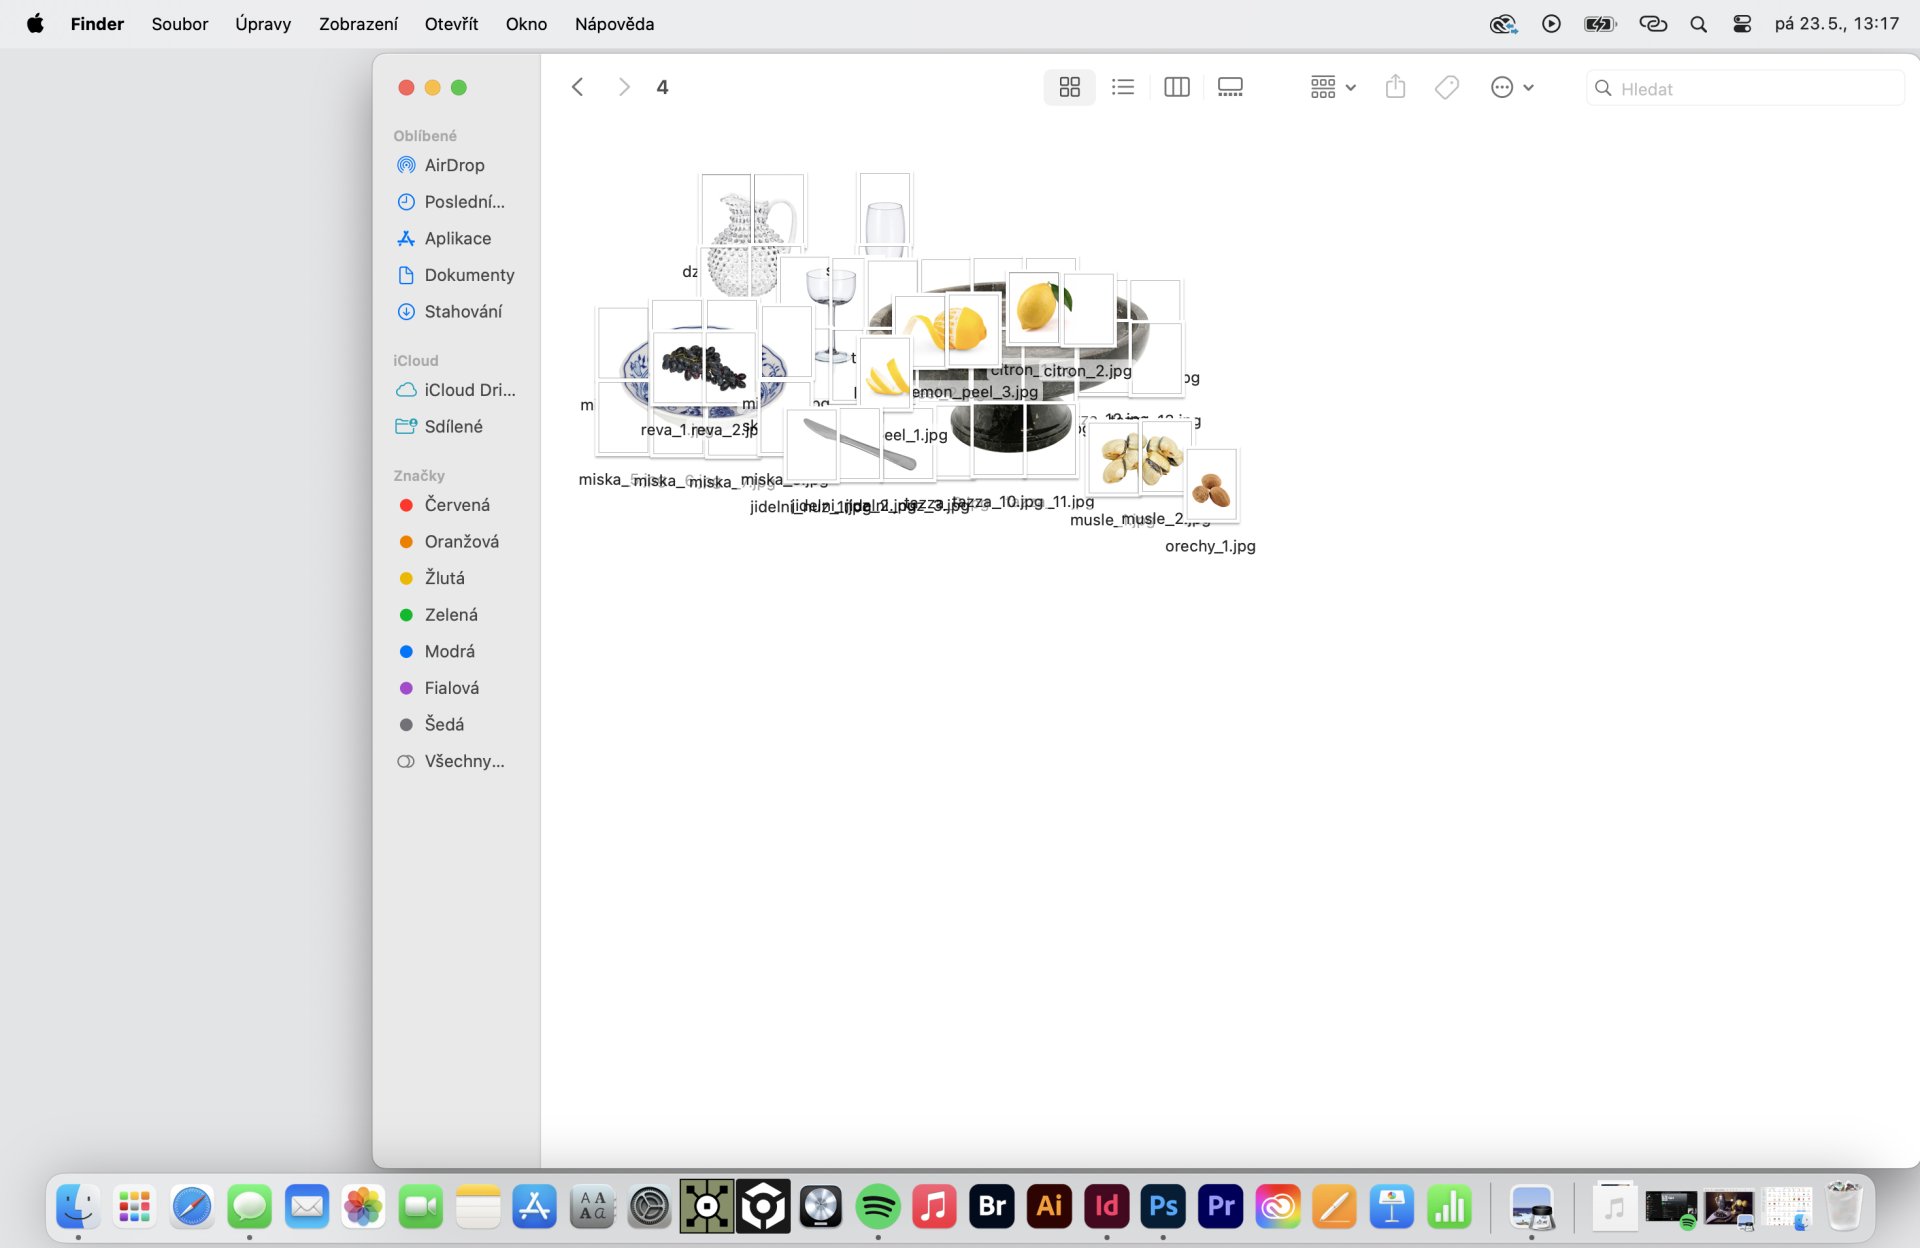Switch to list view in toolbar

[1123, 88]
